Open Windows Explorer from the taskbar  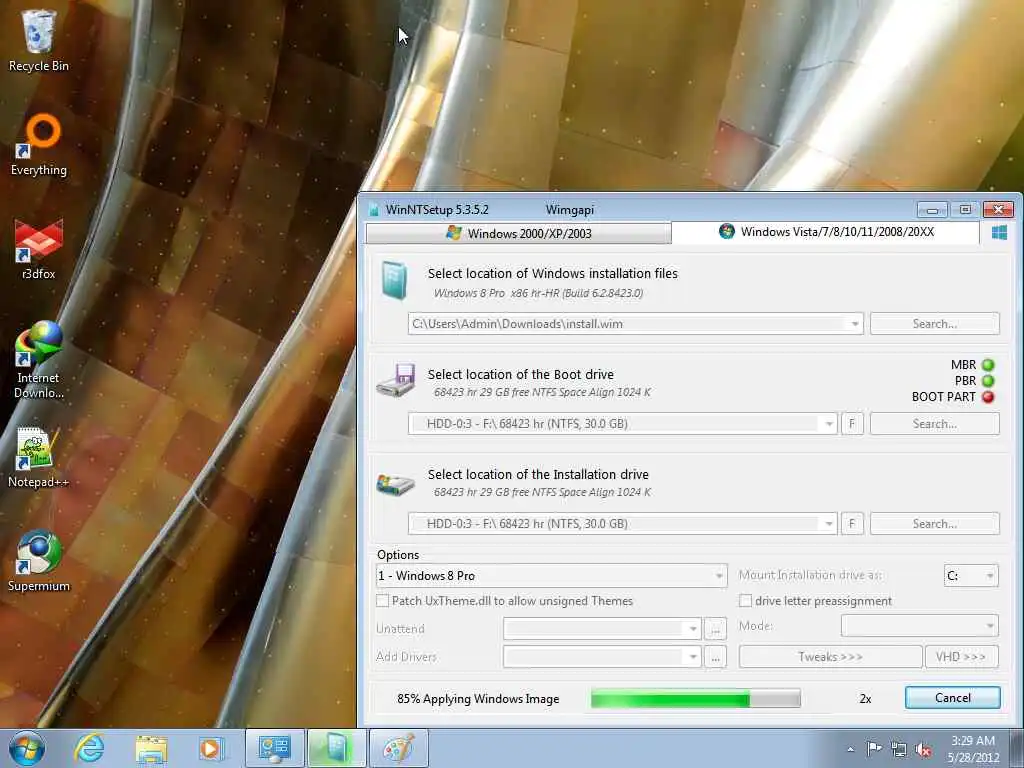152,748
